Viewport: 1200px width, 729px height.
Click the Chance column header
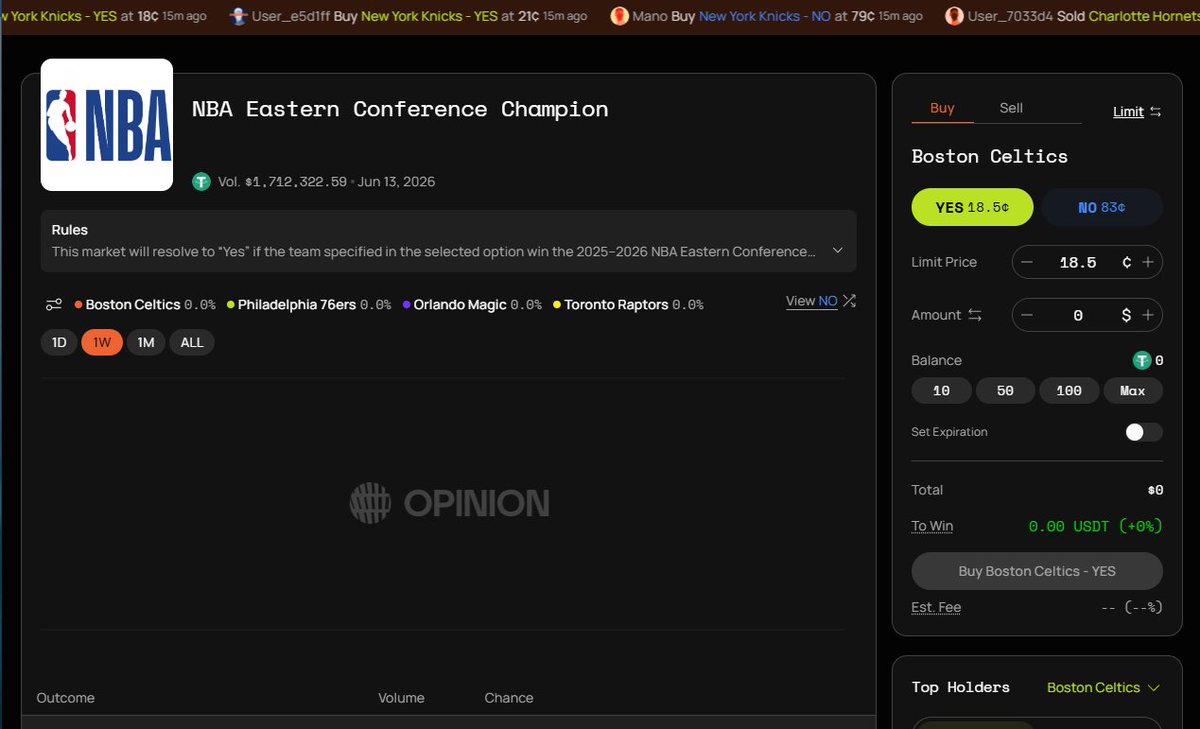tap(509, 698)
